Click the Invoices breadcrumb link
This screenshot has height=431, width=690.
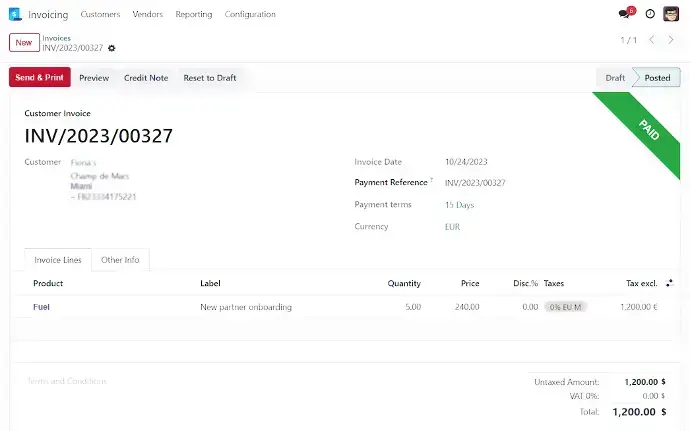coord(56,37)
